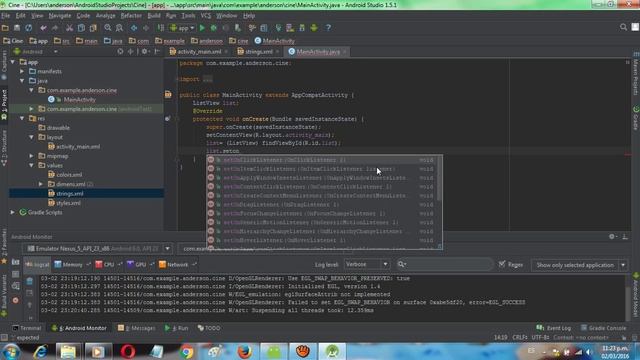640x360 pixels.
Task: Click the Replace toolbar icon
Action: (x=119, y=28)
